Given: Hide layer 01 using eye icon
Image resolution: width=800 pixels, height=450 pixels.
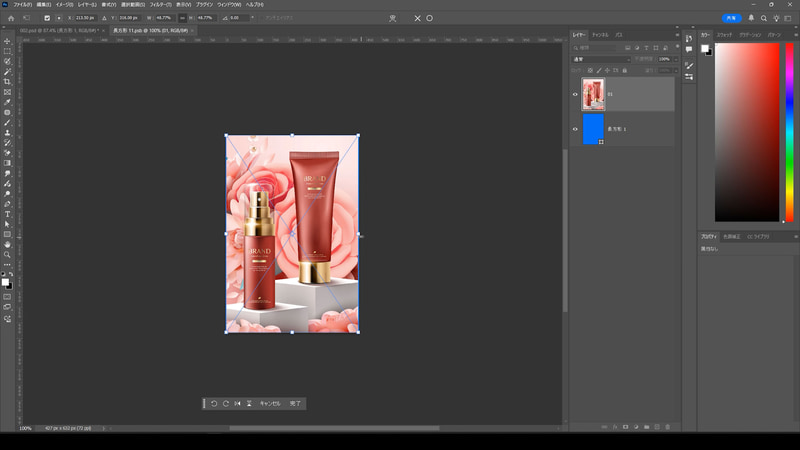Looking at the screenshot, I should 575,94.
